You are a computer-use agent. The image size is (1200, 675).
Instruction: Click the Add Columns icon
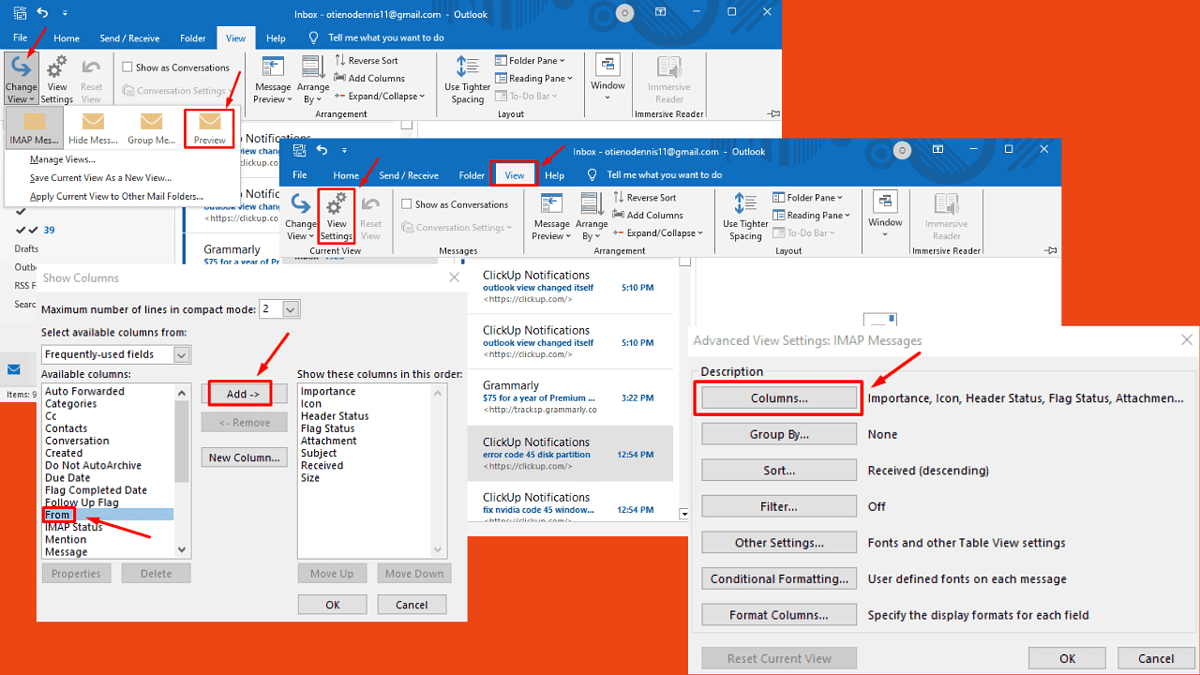[648, 214]
